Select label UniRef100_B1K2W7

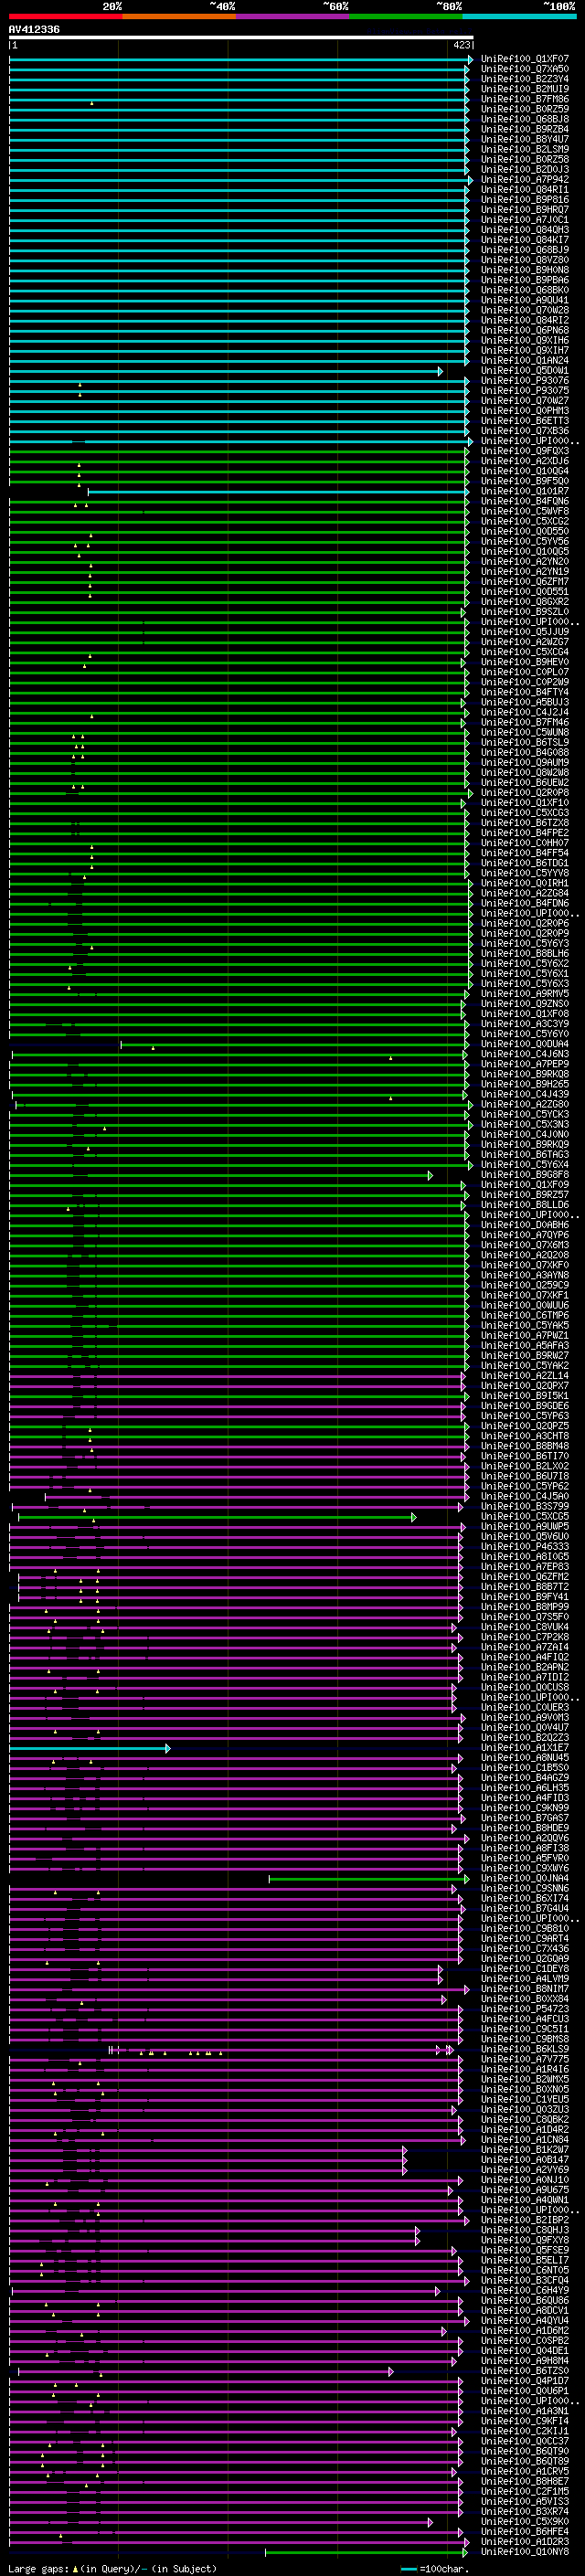(525, 2150)
